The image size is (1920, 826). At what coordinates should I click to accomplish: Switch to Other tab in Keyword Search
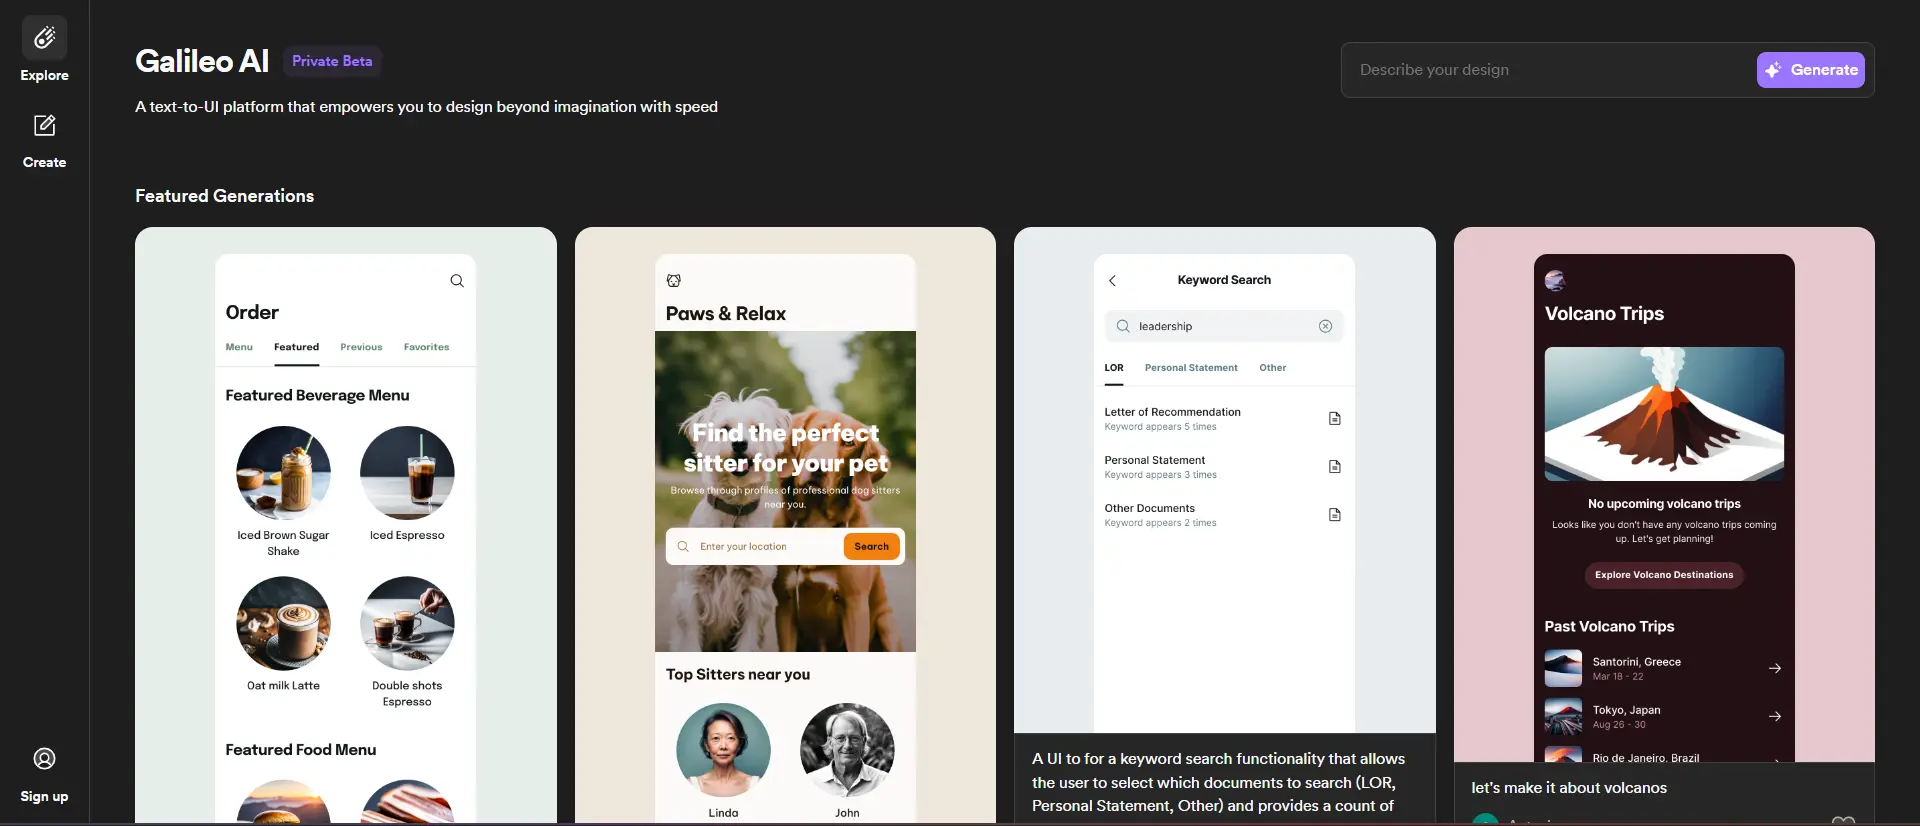pyautogui.click(x=1273, y=368)
